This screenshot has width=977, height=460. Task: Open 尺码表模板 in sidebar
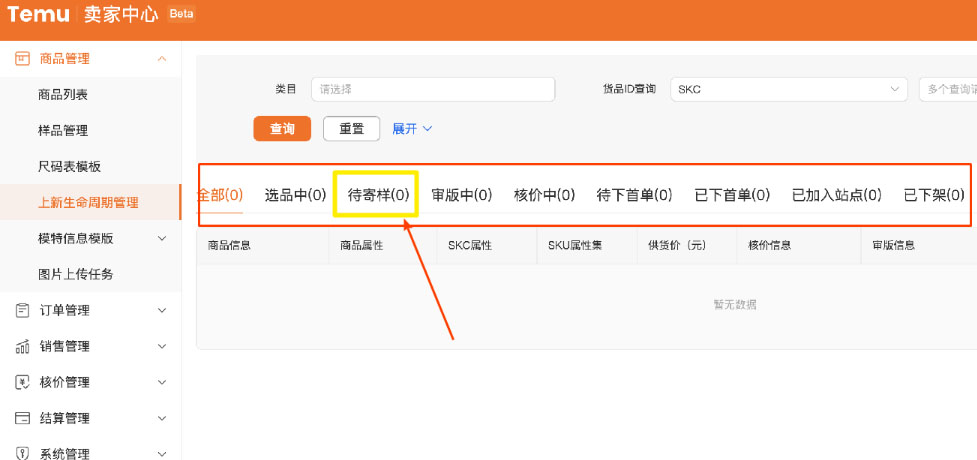pyautogui.click(x=69, y=166)
